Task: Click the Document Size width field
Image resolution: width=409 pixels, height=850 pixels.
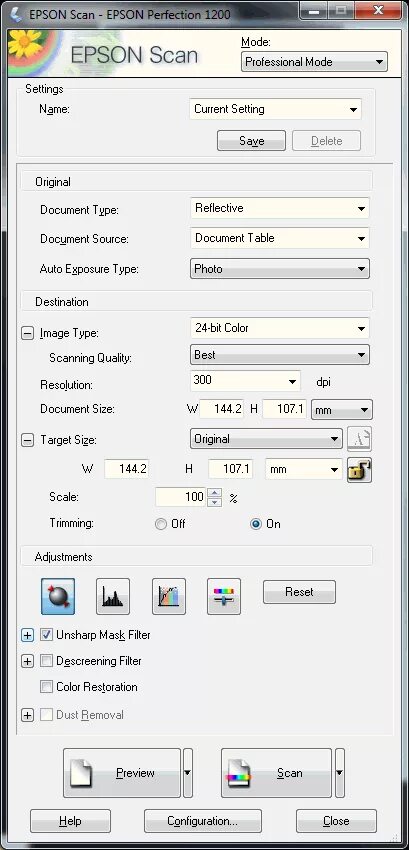Action: [221, 409]
